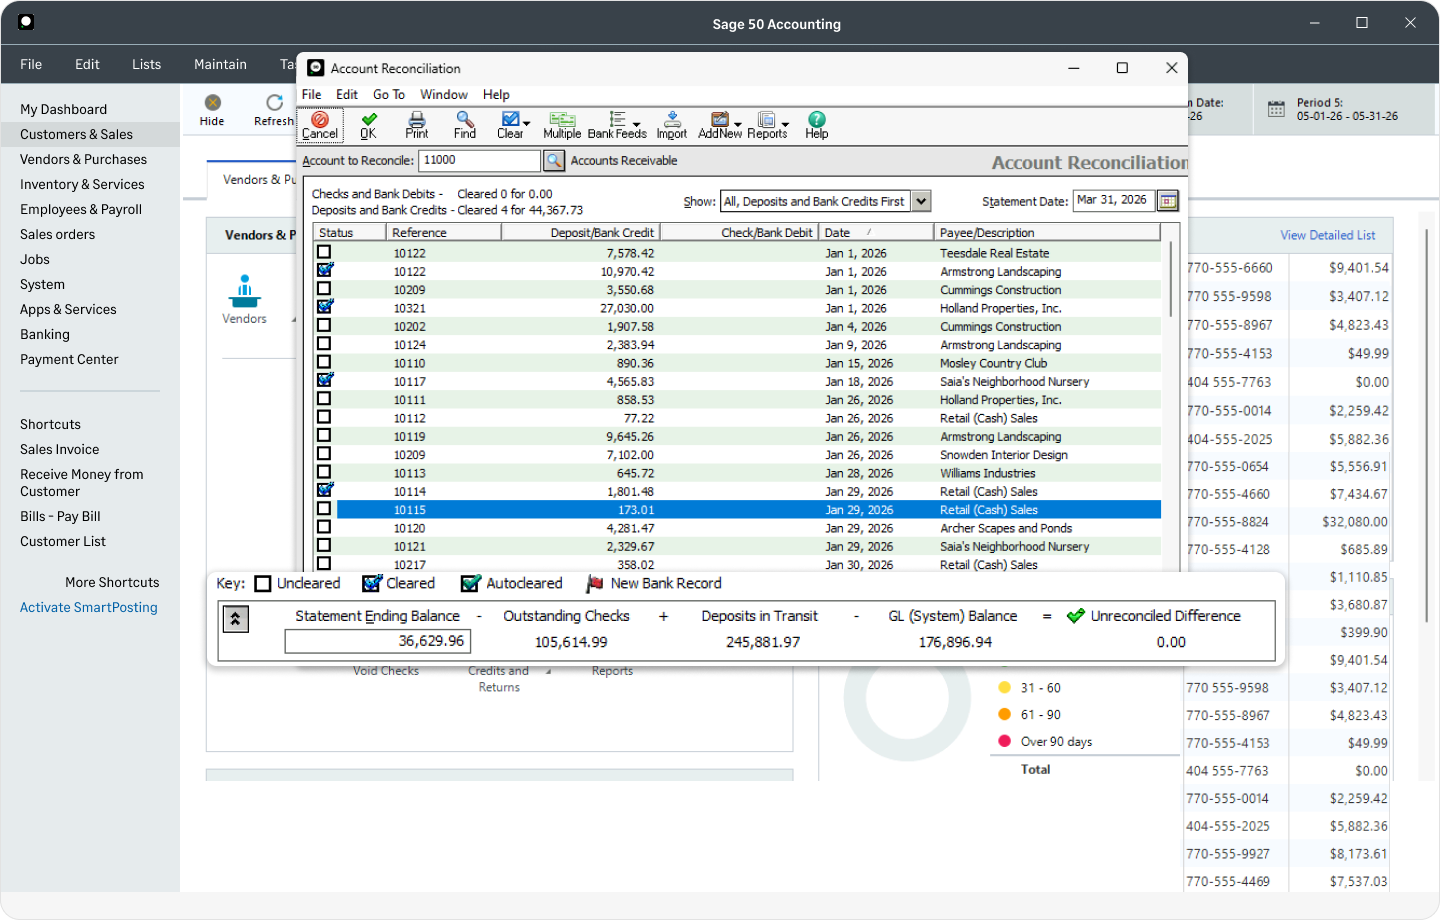The width and height of the screenshot is (1440, 920).
Task: Mark Teesdale Real Estate deposit as cleared
Action: (x=324, y=252)
